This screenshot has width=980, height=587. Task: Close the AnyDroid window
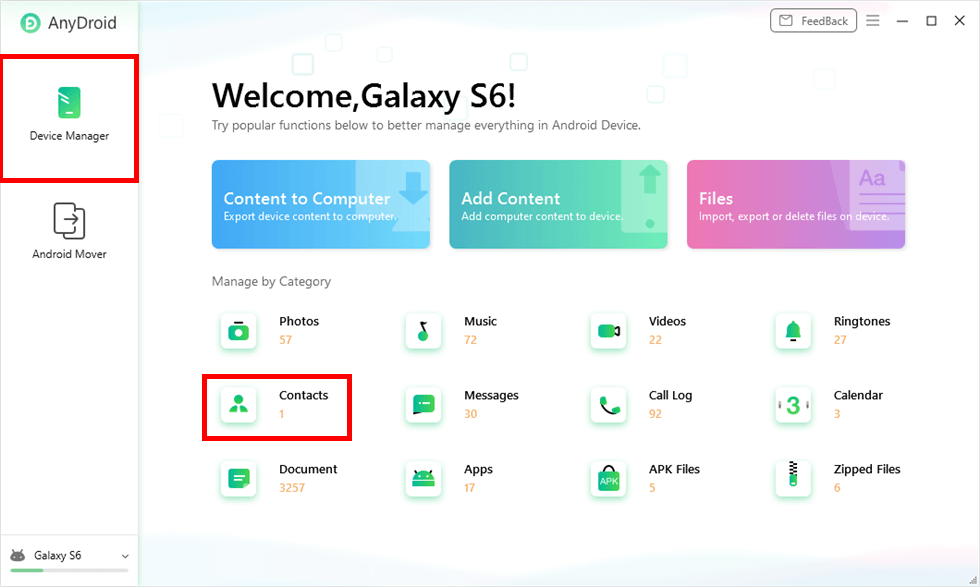[959, 21]
